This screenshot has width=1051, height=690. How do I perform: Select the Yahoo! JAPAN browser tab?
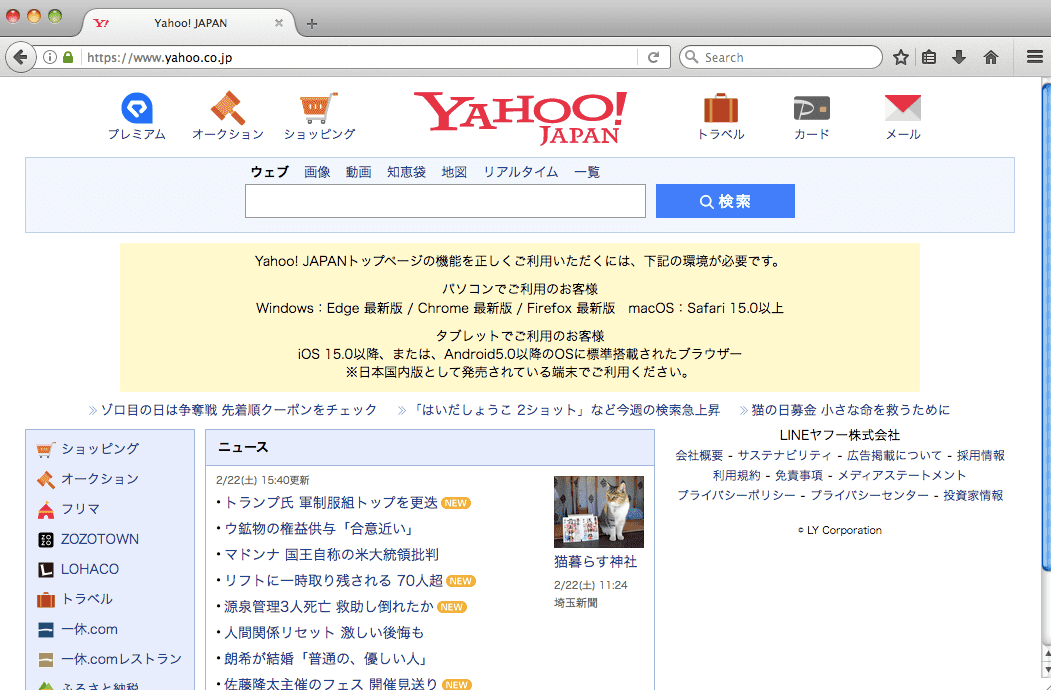pyautogui.click(x=190, y=23)
